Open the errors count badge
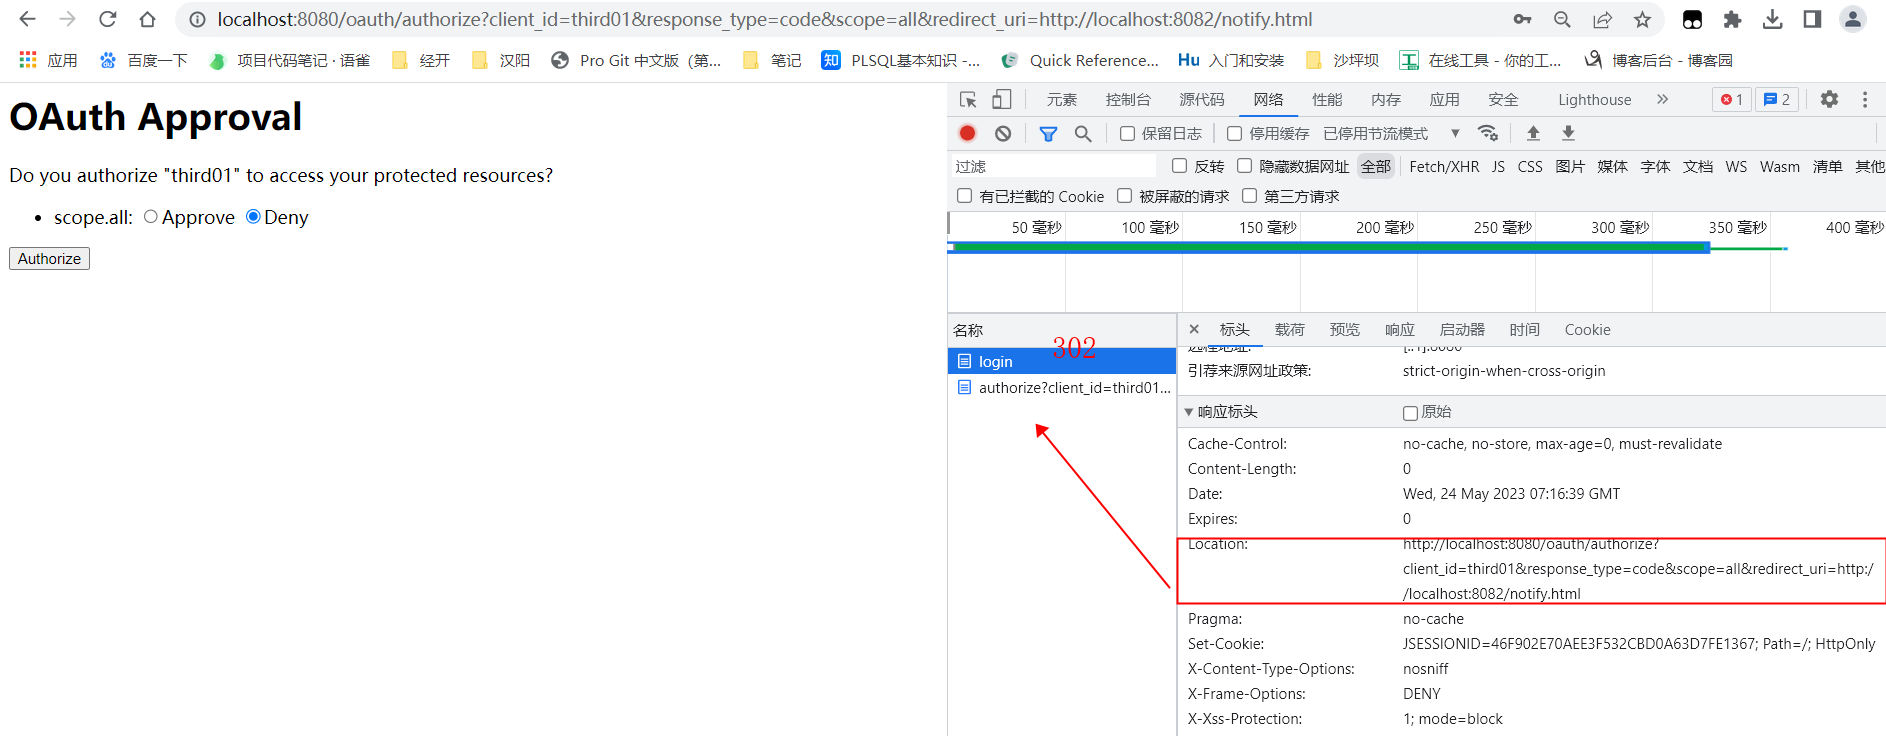This screenshot has height=736, width=1886. pos(1732,99)
